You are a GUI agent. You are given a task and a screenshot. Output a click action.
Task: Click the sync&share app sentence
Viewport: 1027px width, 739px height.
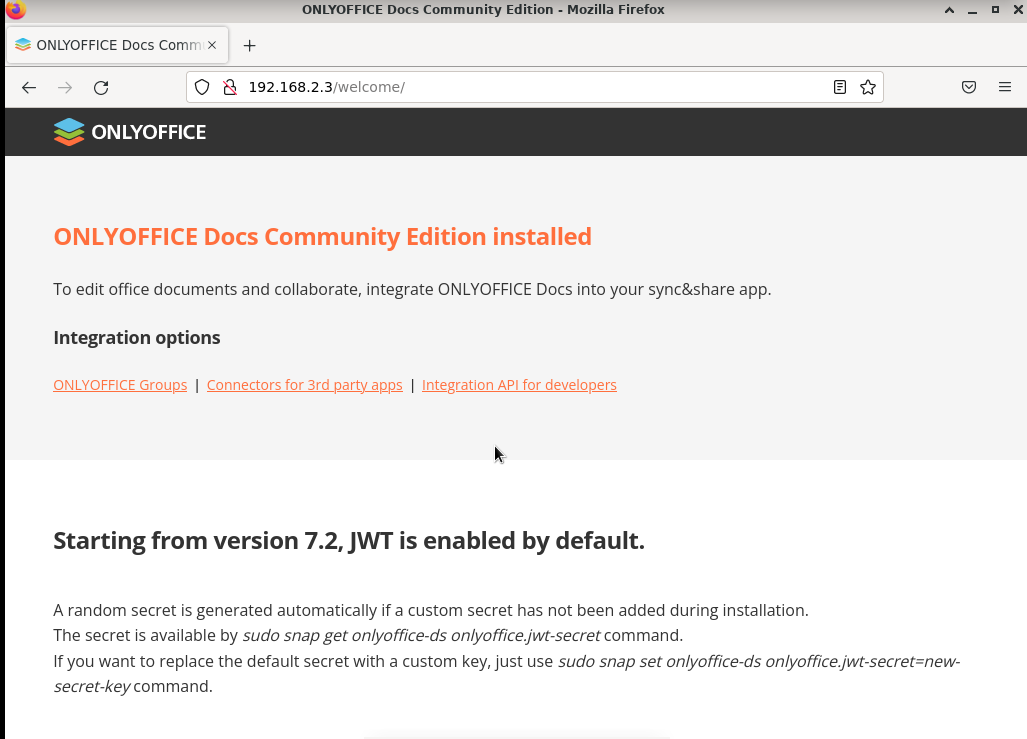coord(412,290)
